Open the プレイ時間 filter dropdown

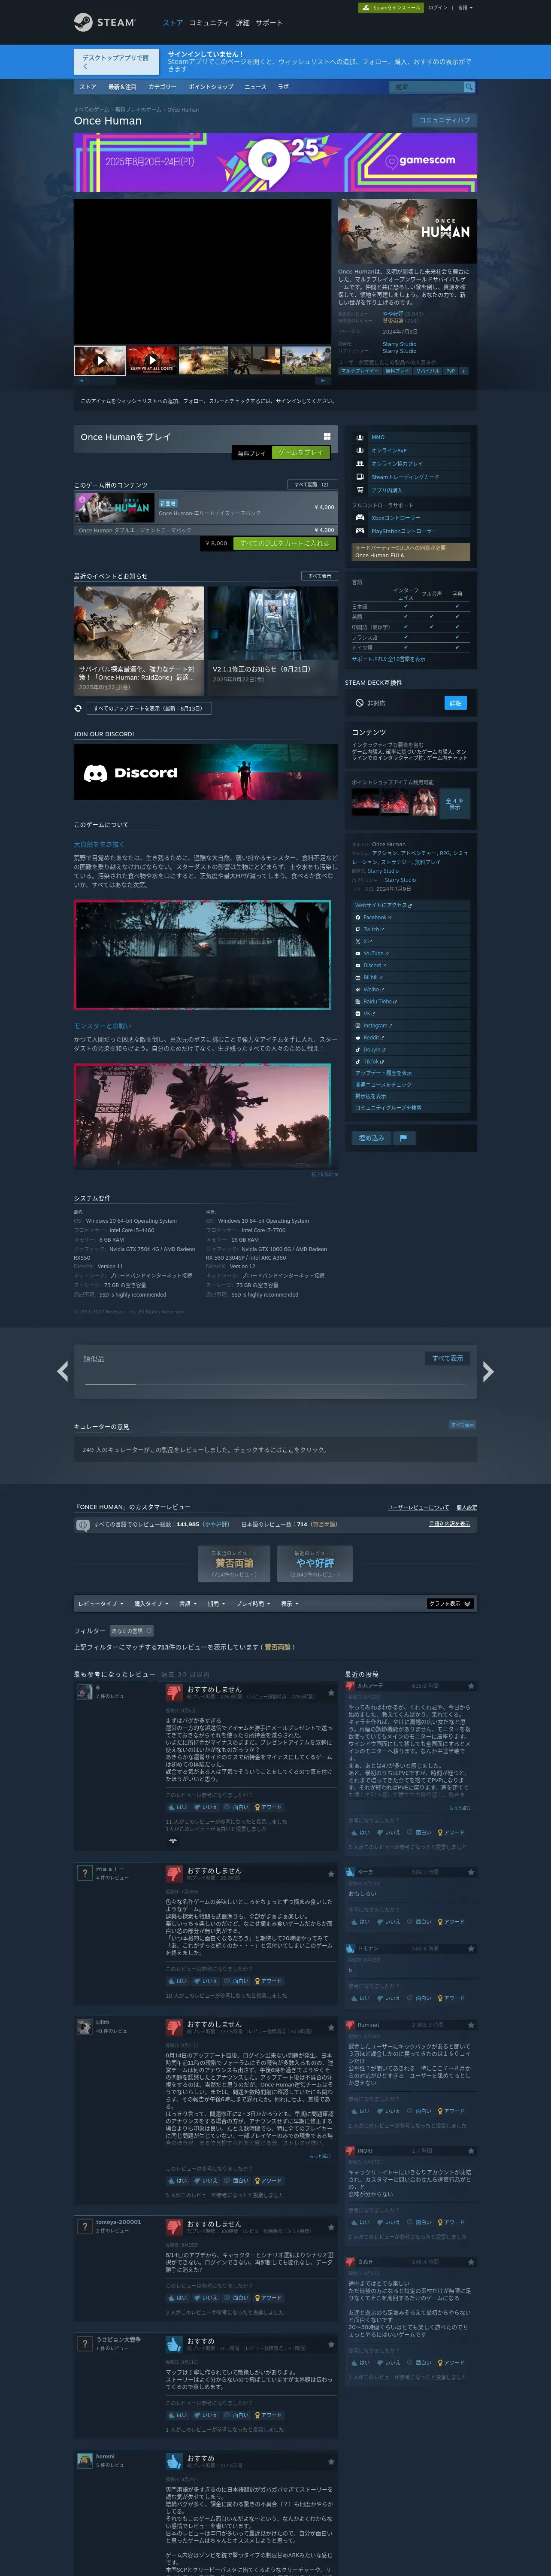tap(253, 1603)
